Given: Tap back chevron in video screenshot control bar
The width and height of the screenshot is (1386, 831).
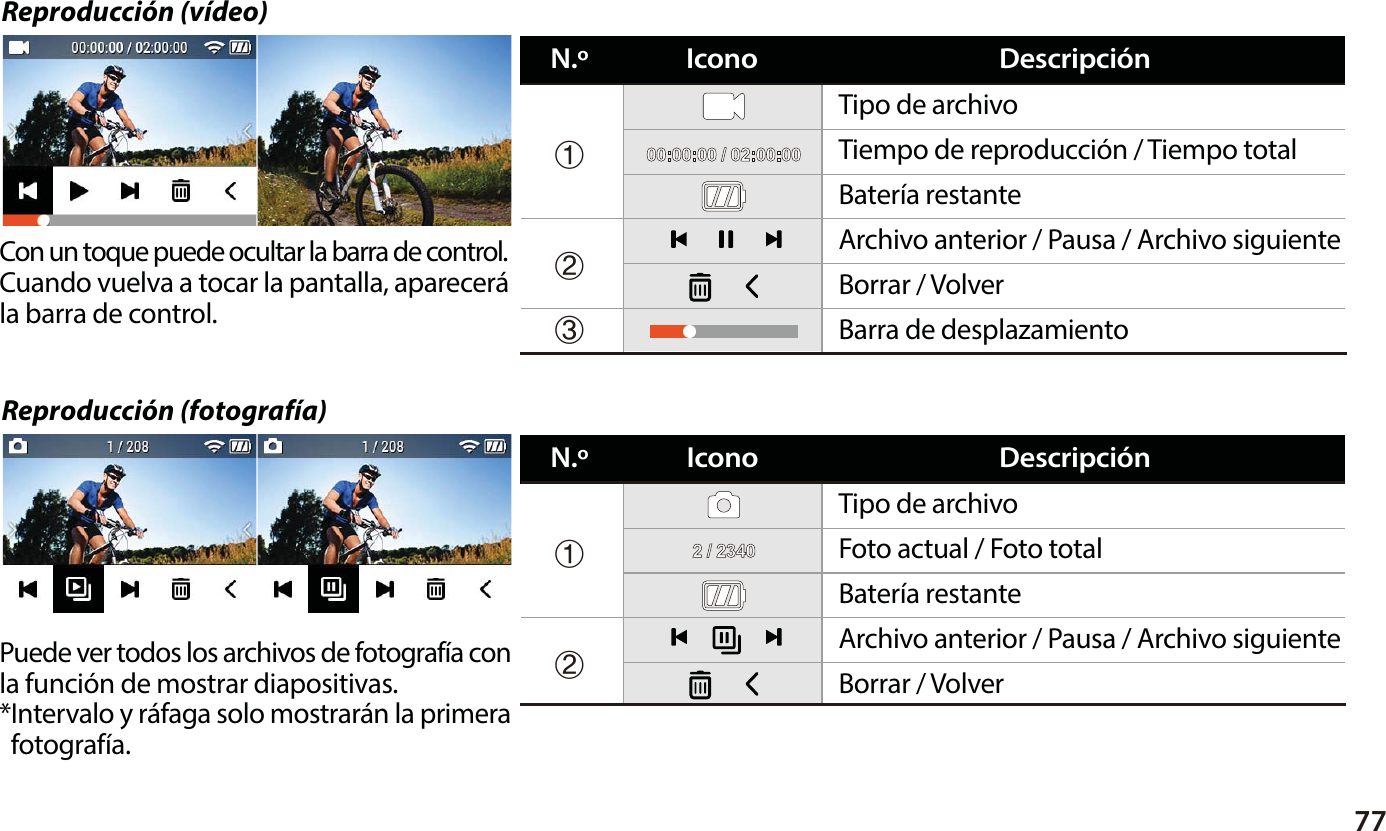Looking at the screenshot, I should [231, 190].
